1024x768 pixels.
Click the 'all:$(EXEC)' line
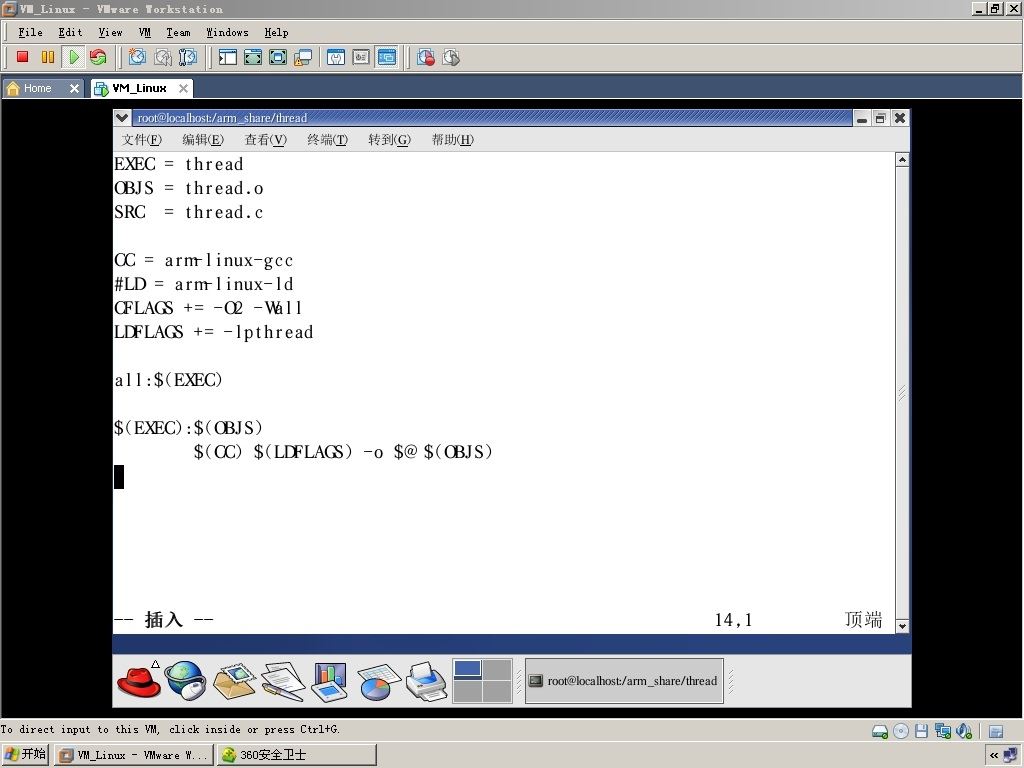tap(168, 379)
